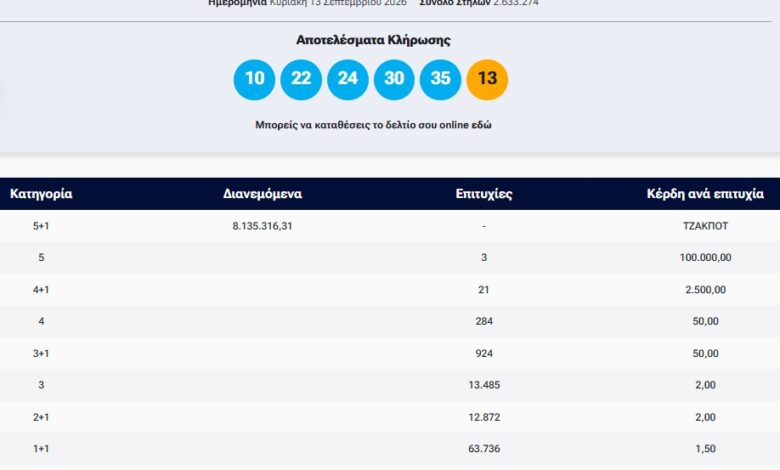Click the 13.485 successes value
780x470 pixels.
coord(484,385)
